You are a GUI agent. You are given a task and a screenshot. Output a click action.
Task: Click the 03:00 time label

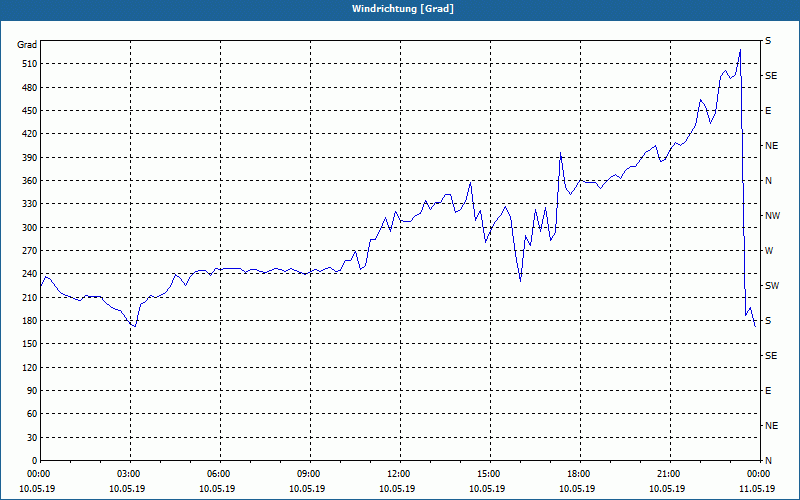[x=130, y=474]
